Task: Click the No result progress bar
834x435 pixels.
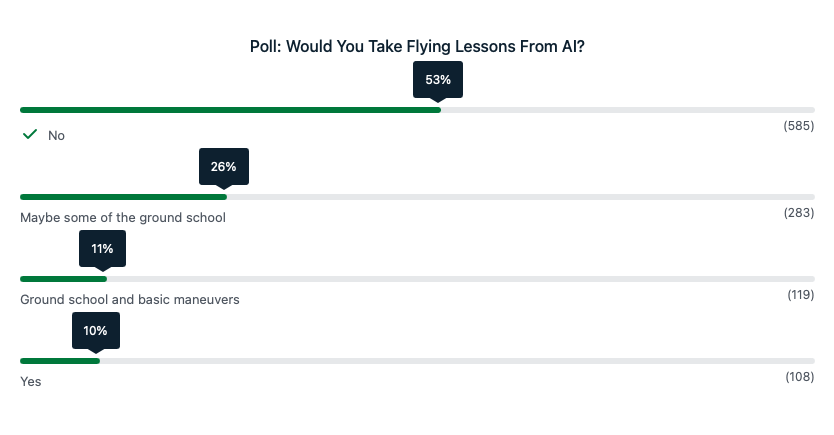Action: 230,109
